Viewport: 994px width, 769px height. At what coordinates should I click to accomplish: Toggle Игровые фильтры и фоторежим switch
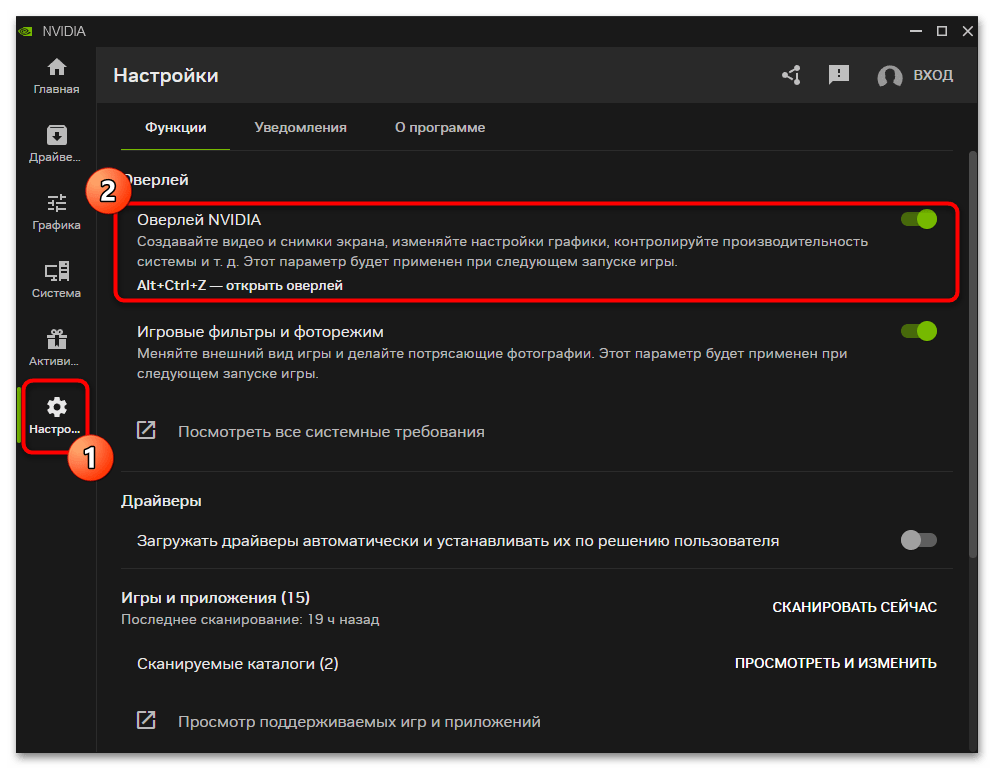(x=919, y=331)
